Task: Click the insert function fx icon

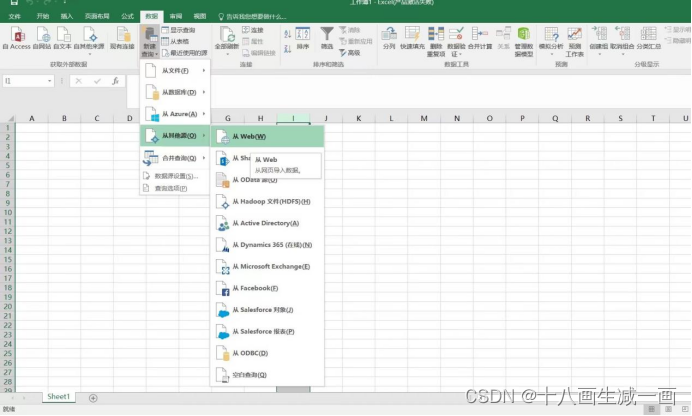Action: point(115,81)
